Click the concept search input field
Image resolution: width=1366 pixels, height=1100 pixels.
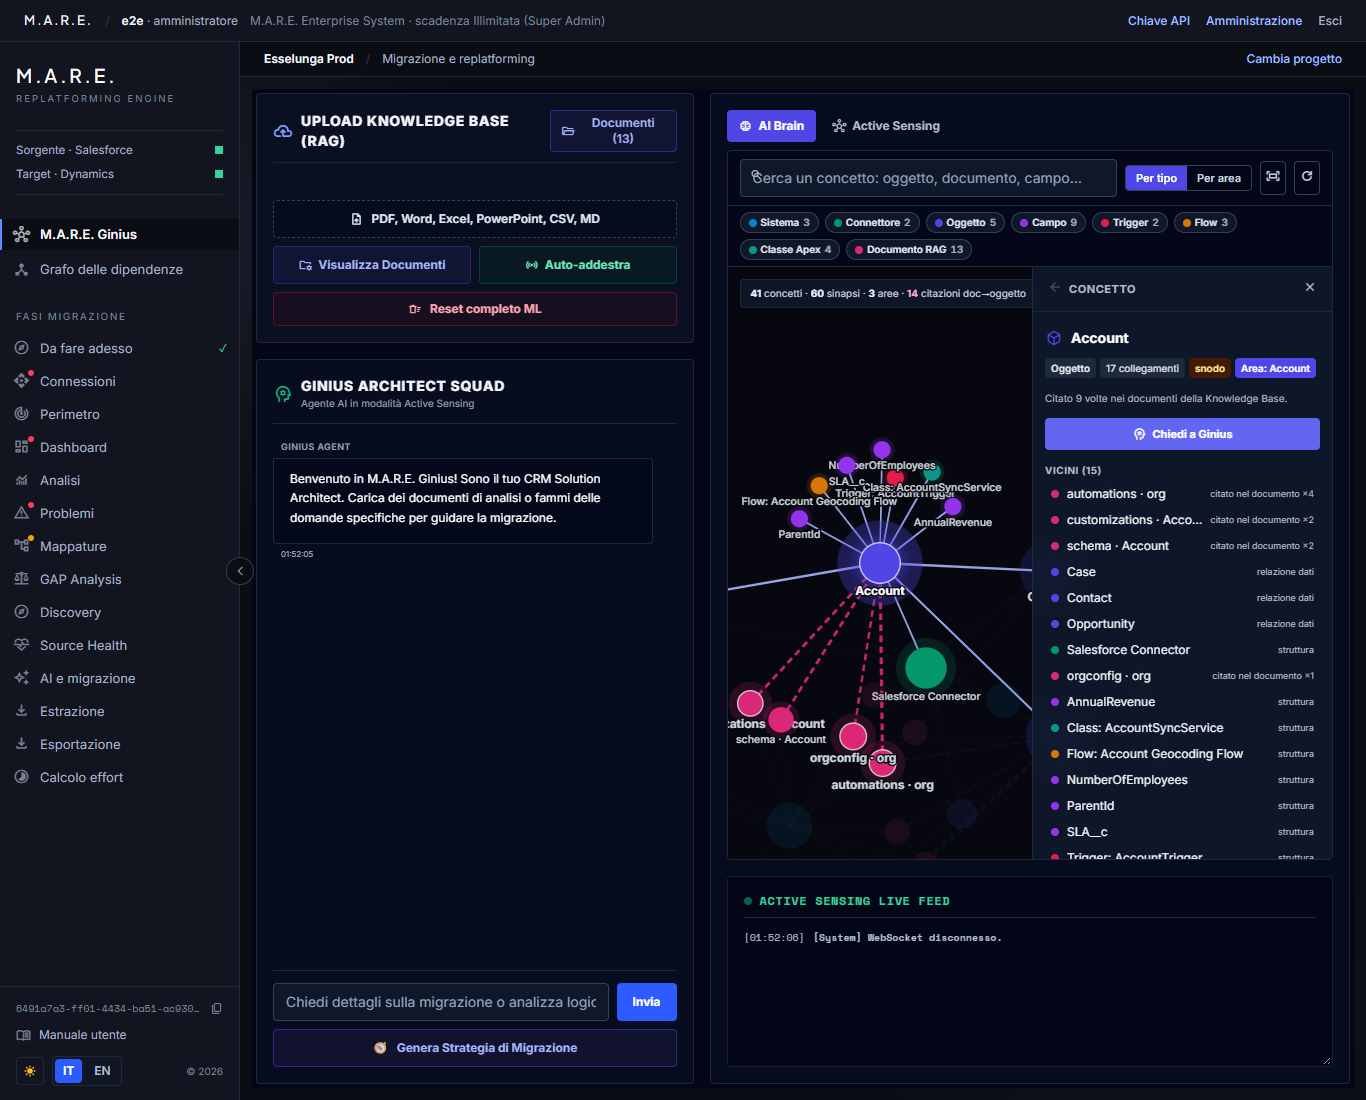click(928, 178)
